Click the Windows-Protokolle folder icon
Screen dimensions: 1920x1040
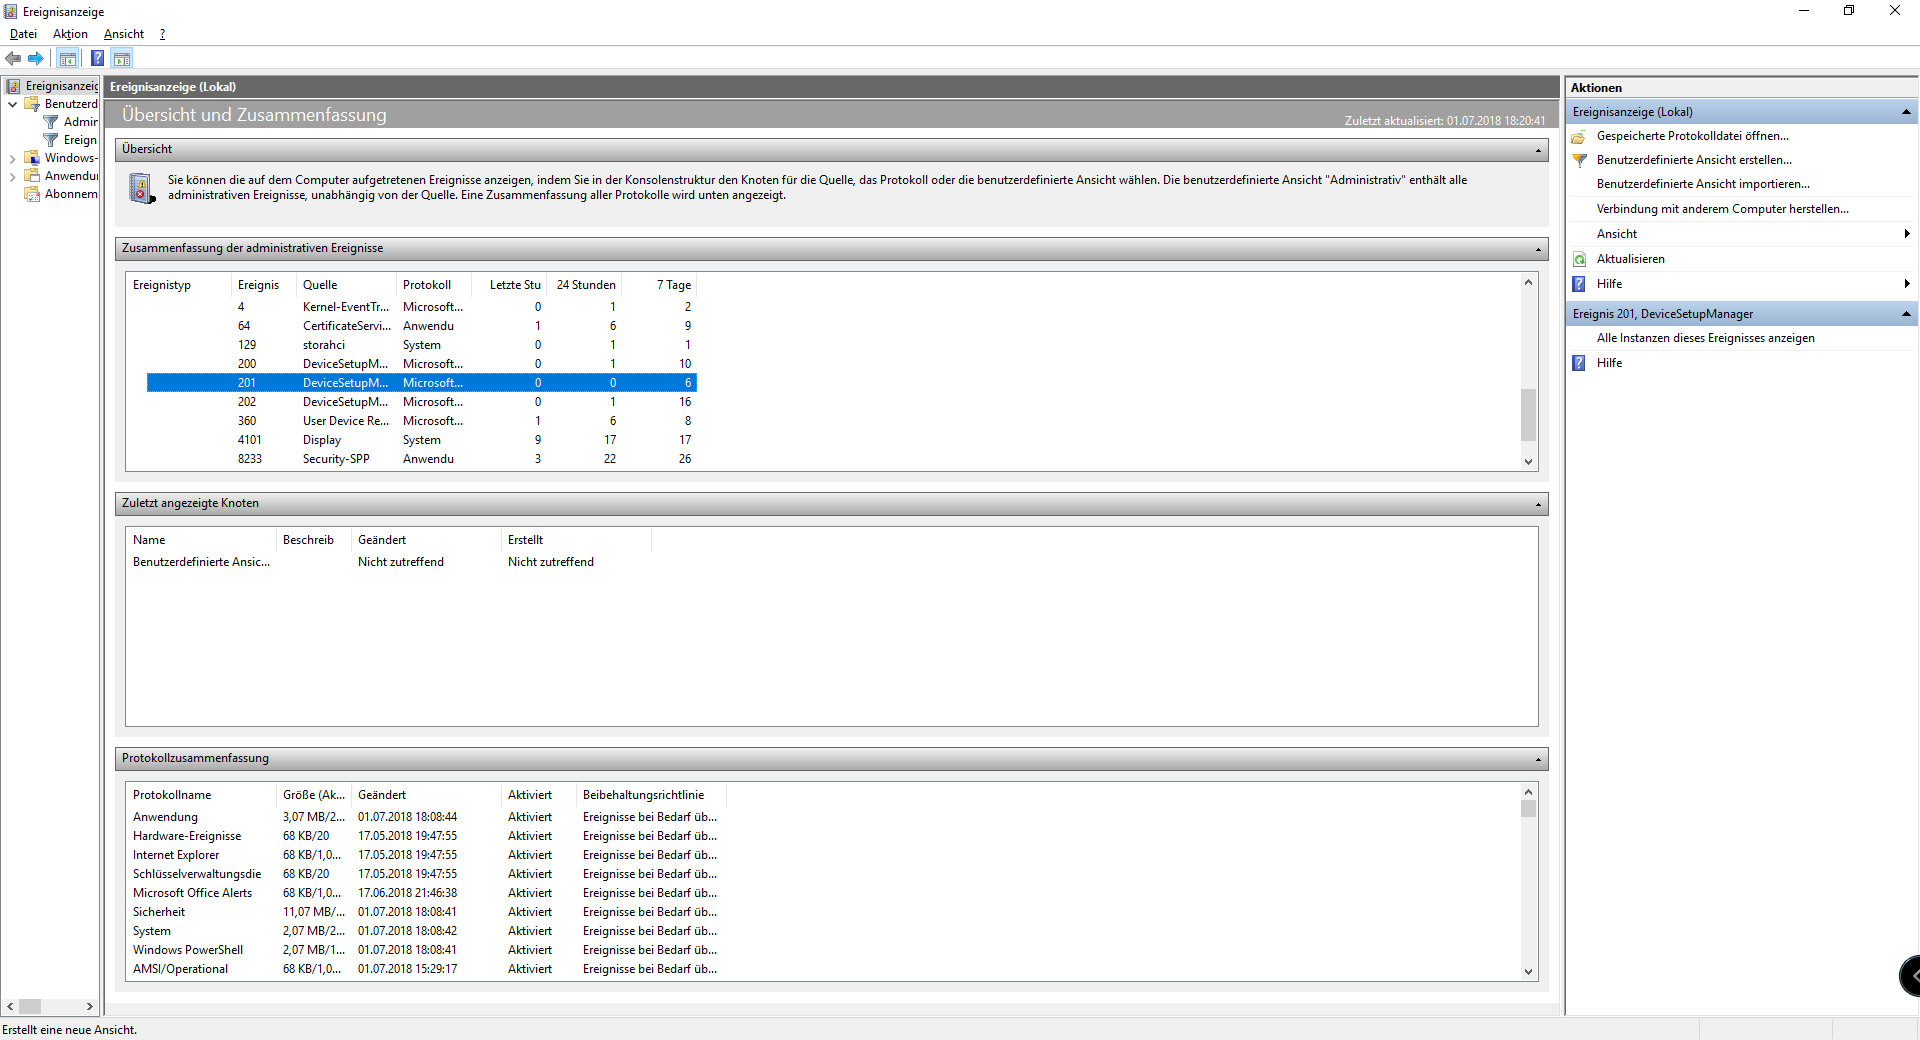pos(32,158)
